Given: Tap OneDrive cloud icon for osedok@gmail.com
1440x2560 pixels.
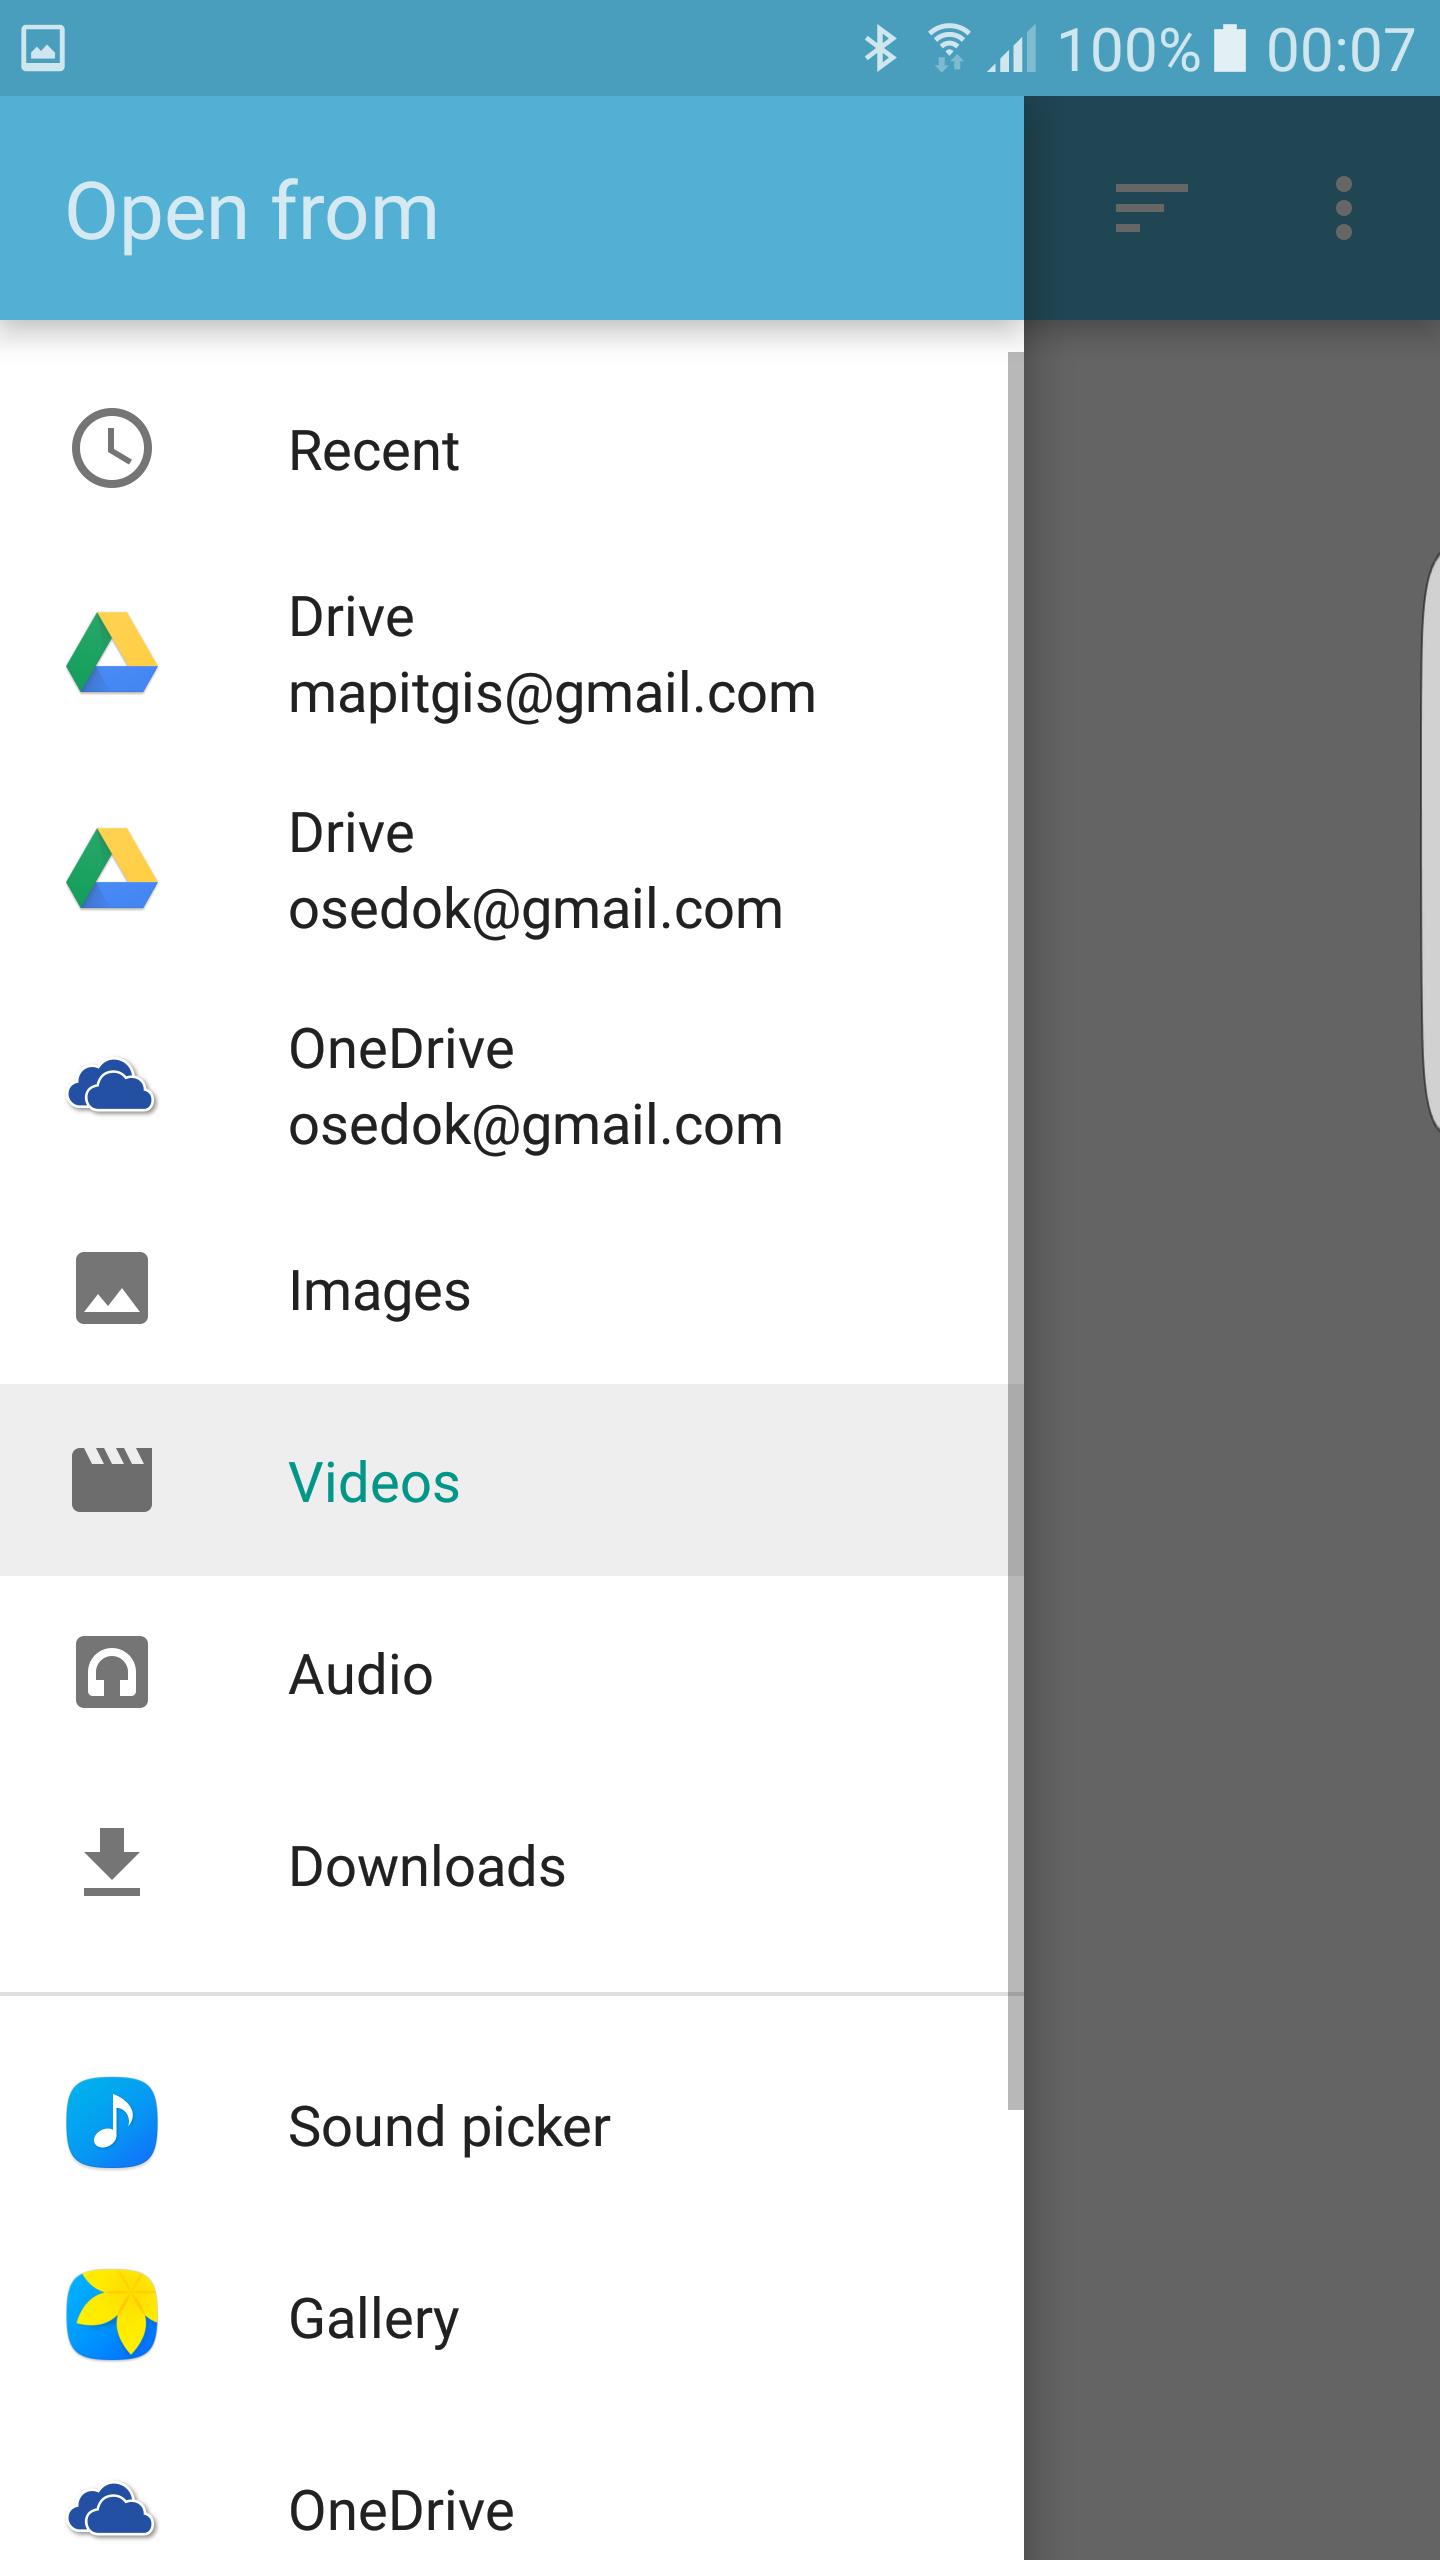Looking at the screenshot, I should [112, 1086].
